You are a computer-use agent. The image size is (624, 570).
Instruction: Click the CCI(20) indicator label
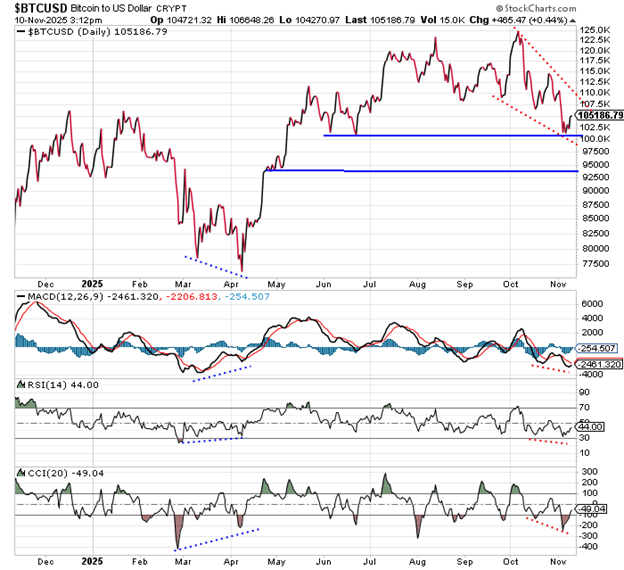[x=42, y=472]
